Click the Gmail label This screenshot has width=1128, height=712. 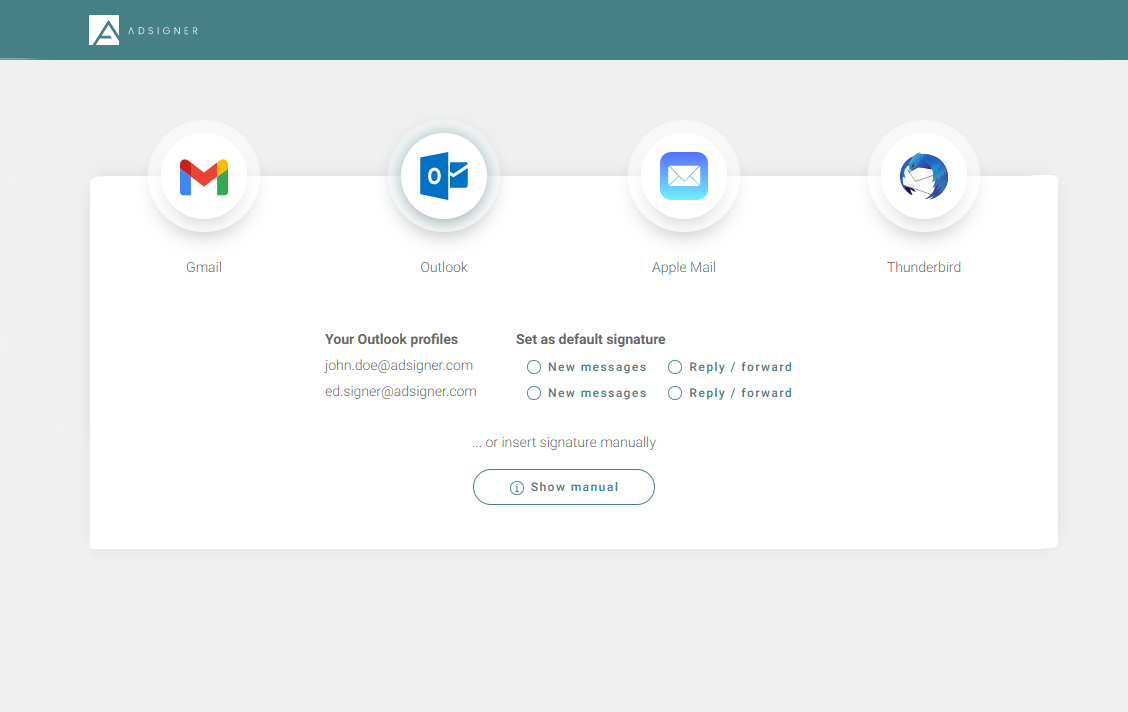204,268
